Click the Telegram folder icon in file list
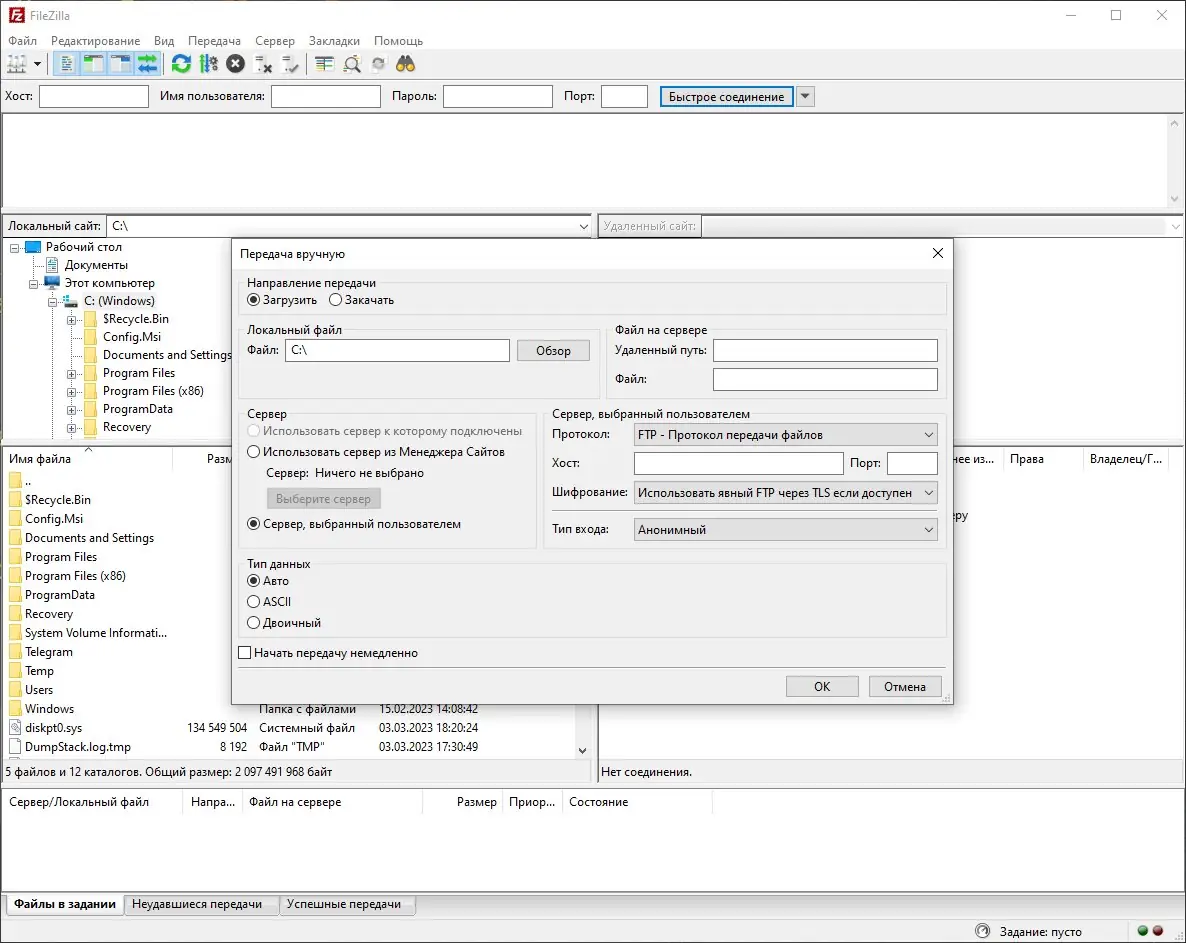The width and height of the screenshot is (1186, 943). (14, 652)
